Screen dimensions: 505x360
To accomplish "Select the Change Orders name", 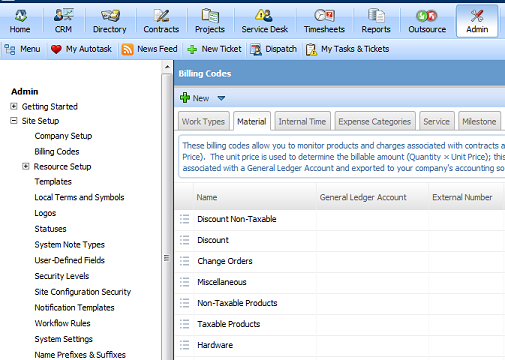I will coord(225,261).
